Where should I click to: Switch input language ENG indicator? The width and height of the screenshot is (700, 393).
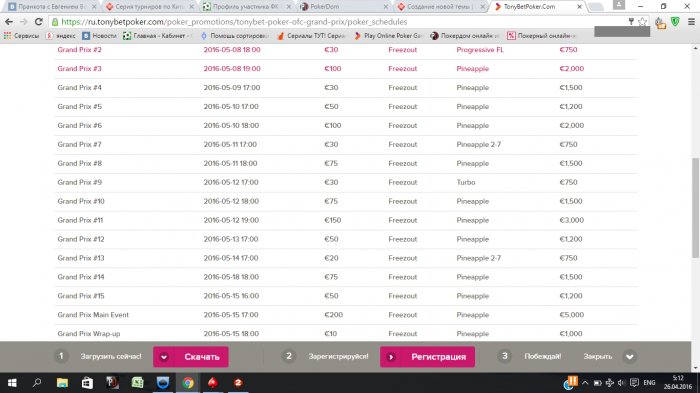(649, 383)
